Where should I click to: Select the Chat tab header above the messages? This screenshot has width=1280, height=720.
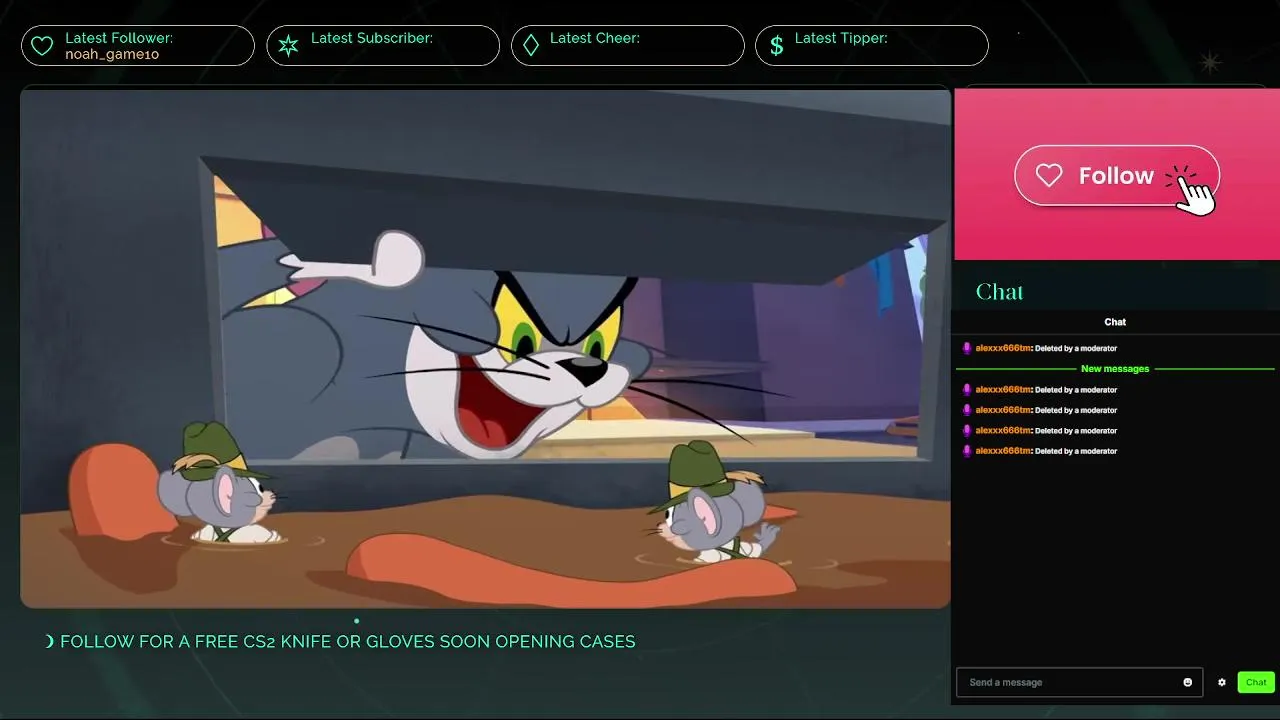click(x=1115, y=322)
